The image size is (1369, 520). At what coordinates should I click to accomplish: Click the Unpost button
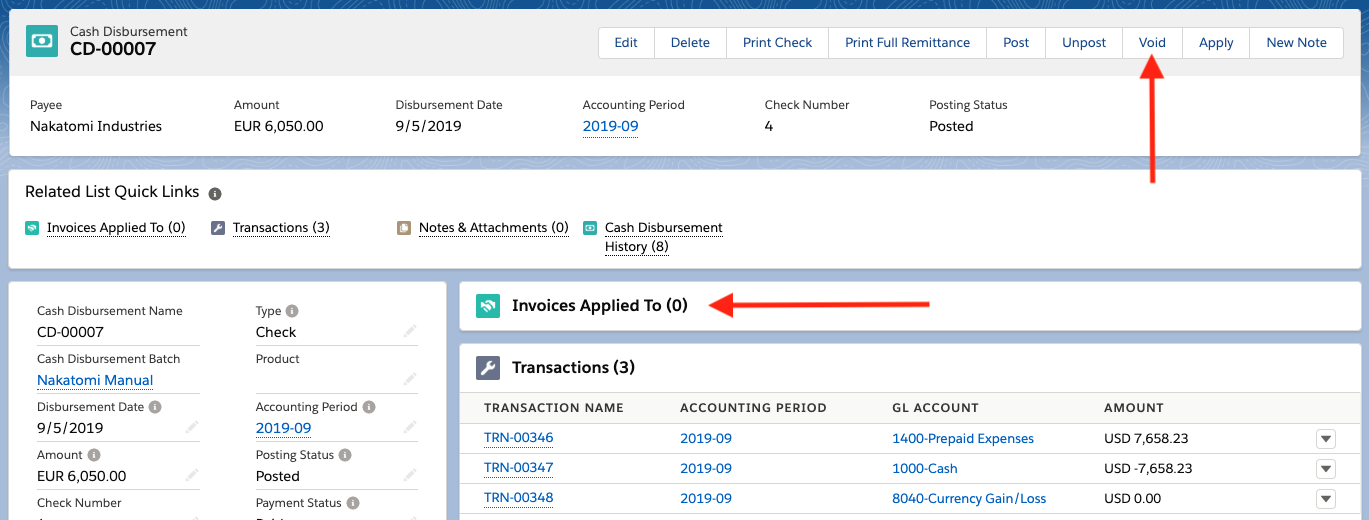tap(1084, 43)
